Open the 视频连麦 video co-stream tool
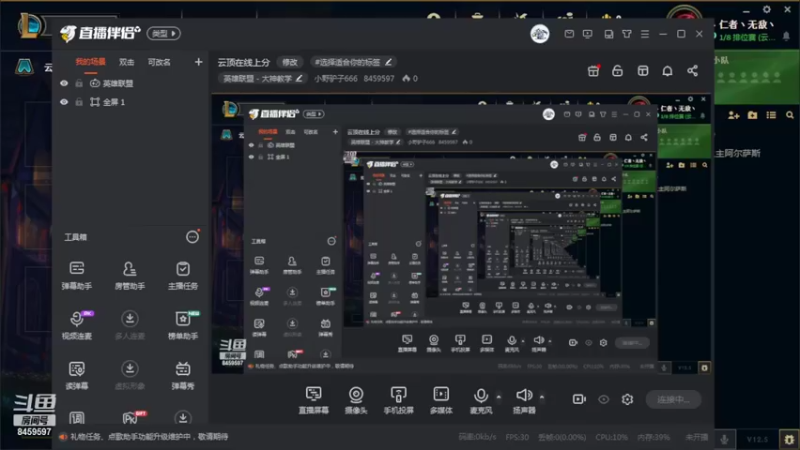 point(77,325)
